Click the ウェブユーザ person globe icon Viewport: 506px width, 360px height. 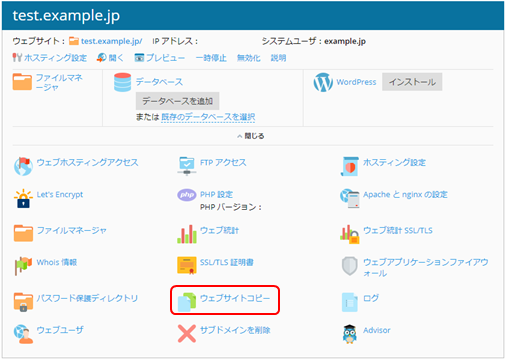23,334
